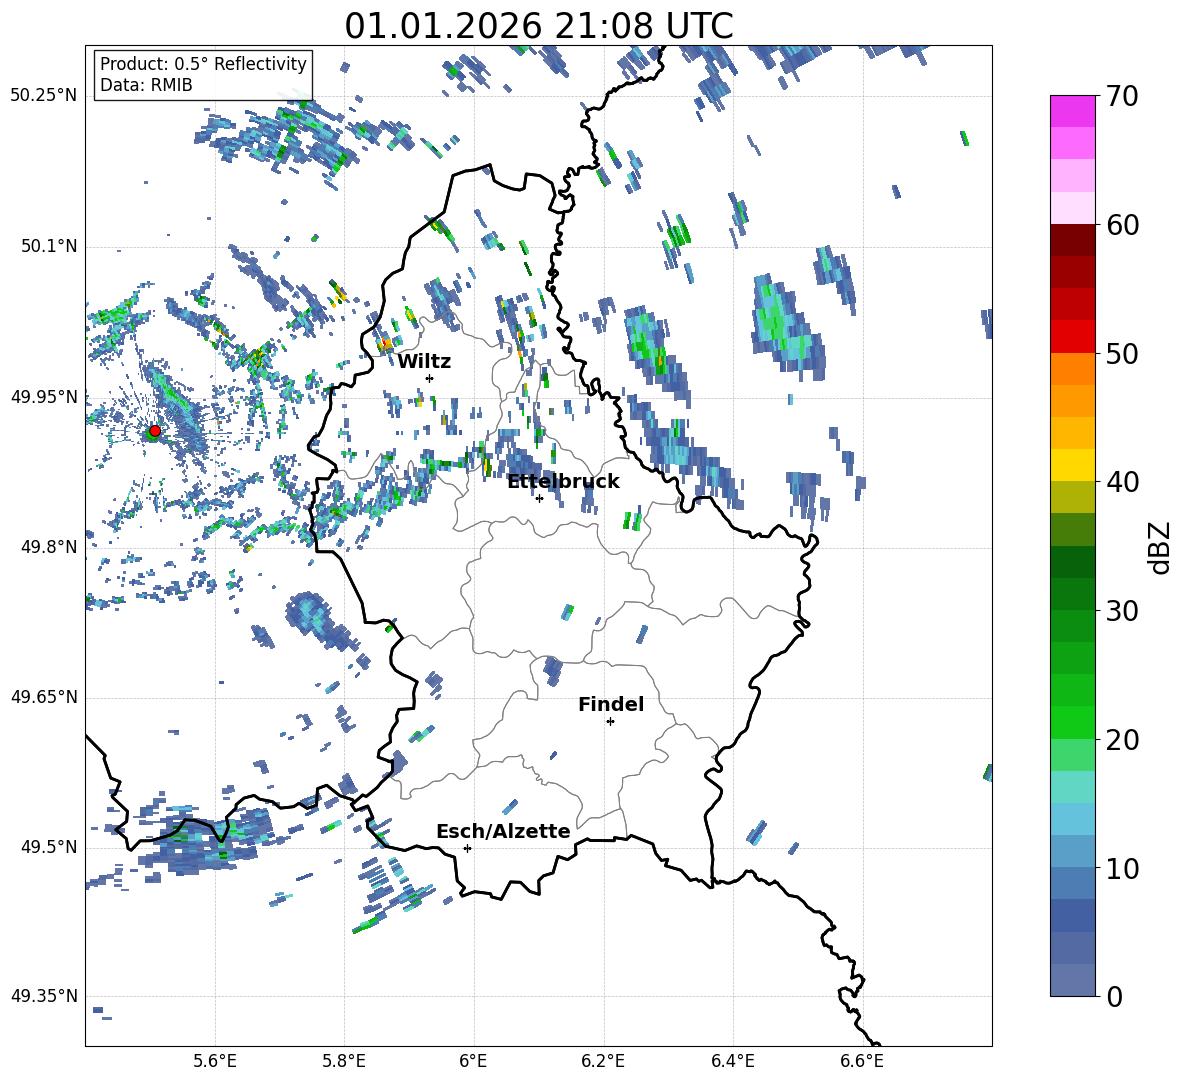
Task: Click the 50.25°N latitude label
Action: click(x=44, y=96)
